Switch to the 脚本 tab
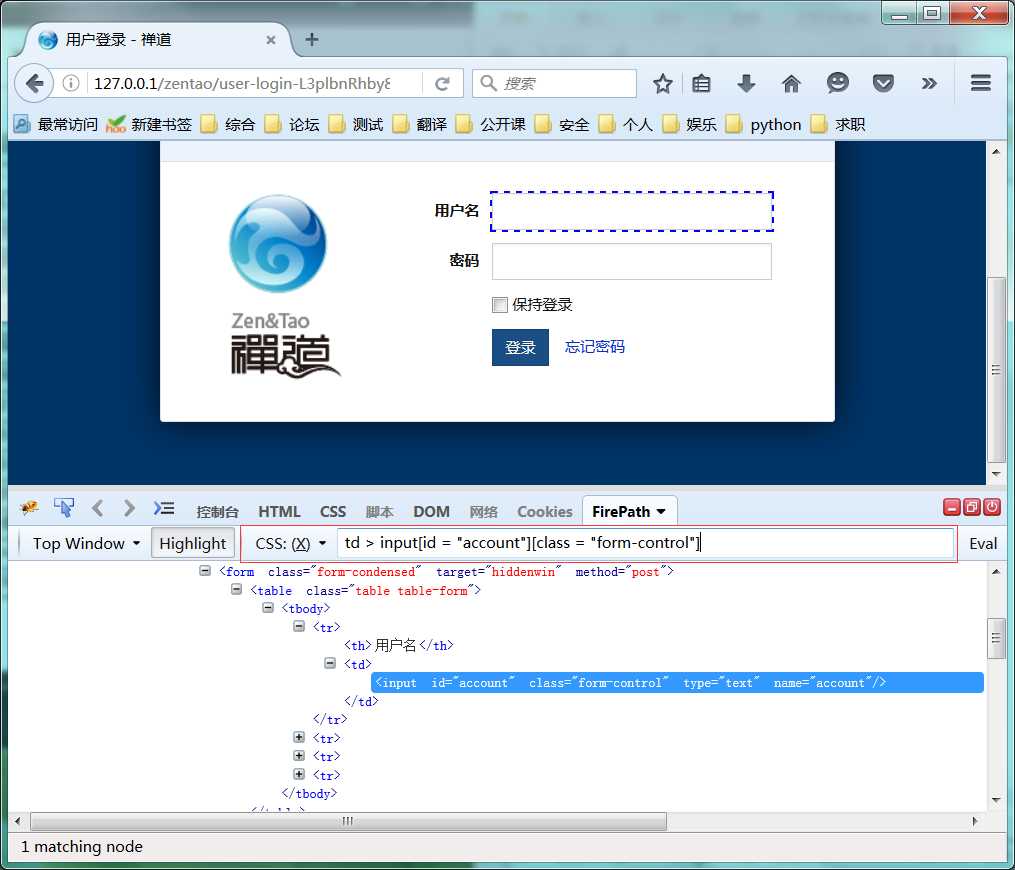Screen dimensions: 1015x870 pyautogui.click(x=379, y=512)
